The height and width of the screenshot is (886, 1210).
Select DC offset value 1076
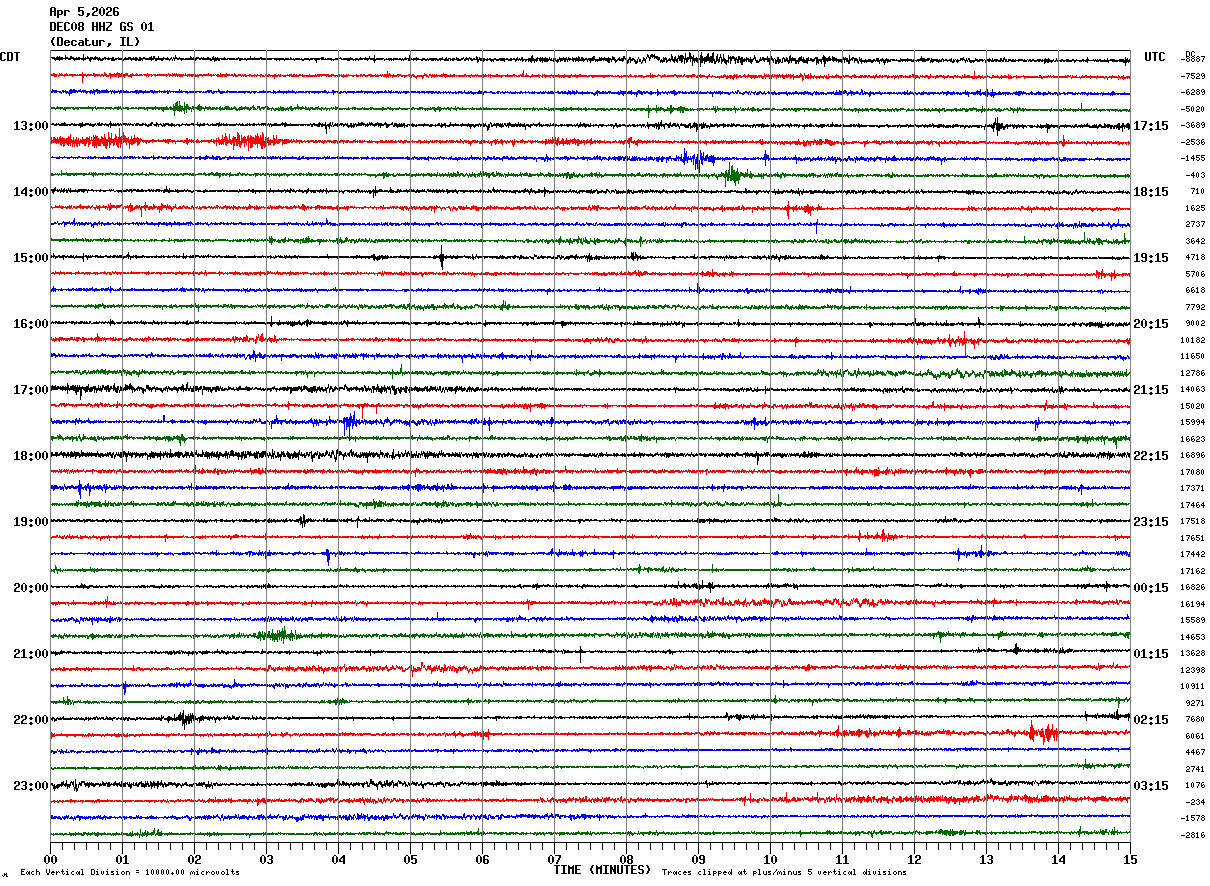tap(1195, 786)
